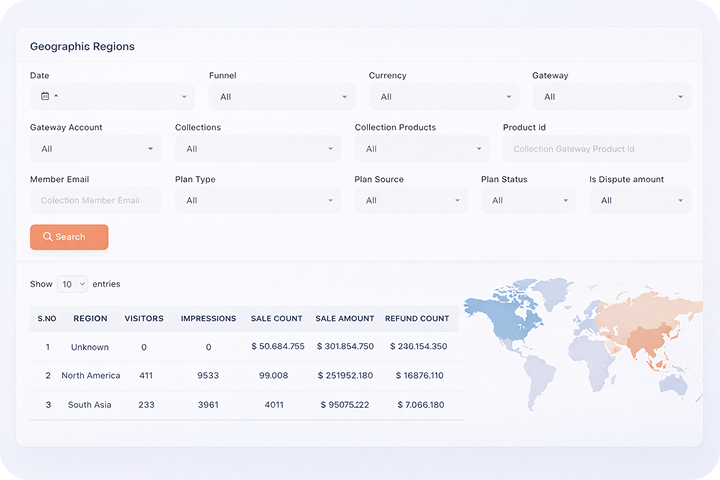This screenshot has height=480, width=720.
Task: Open the Funnel dropdown
Action: tap(281, 97)
